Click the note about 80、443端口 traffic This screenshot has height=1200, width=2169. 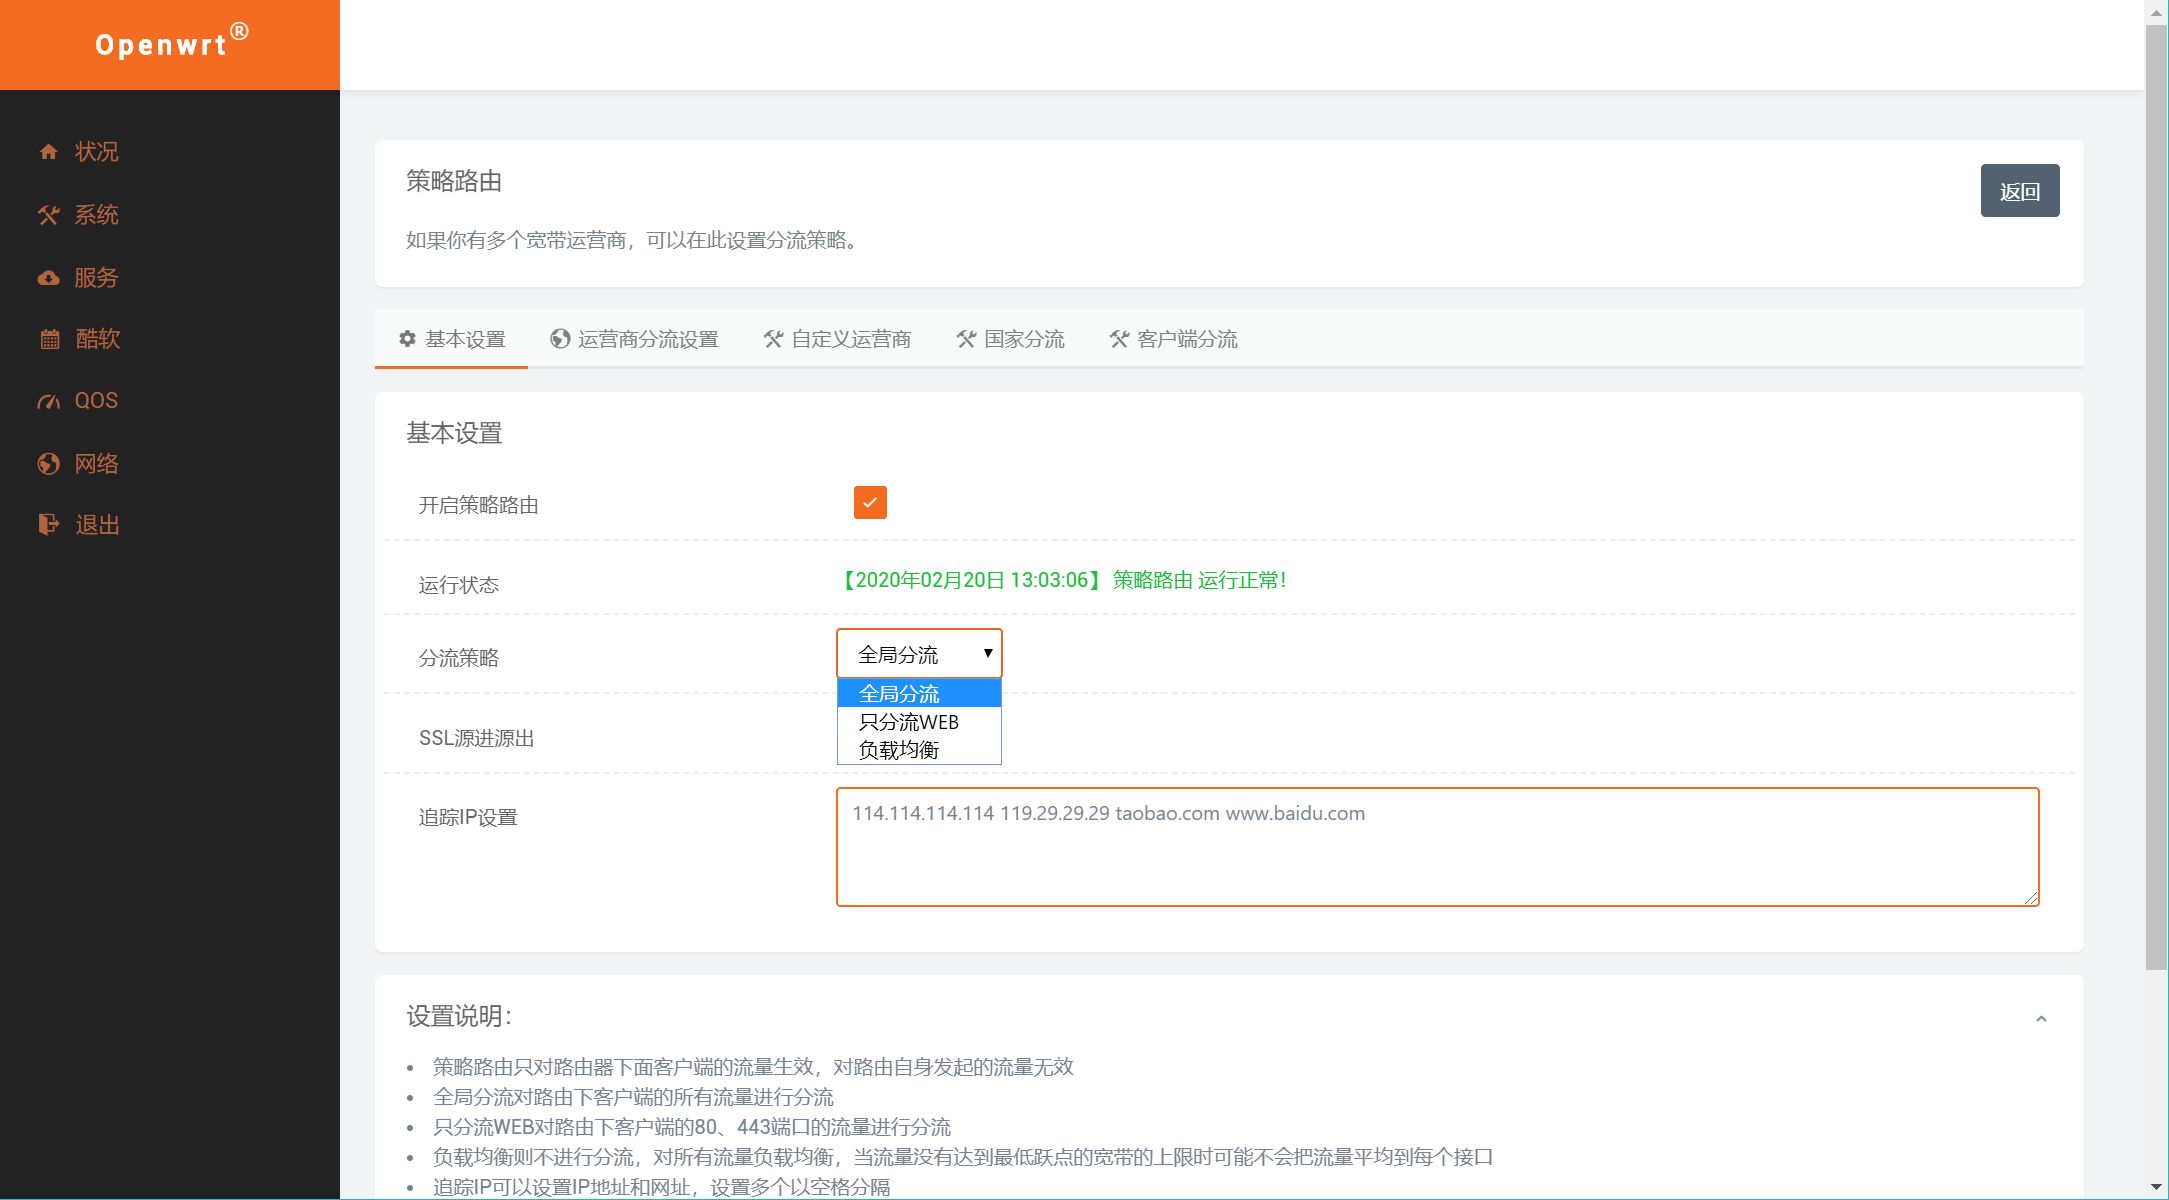[692, 1127]
